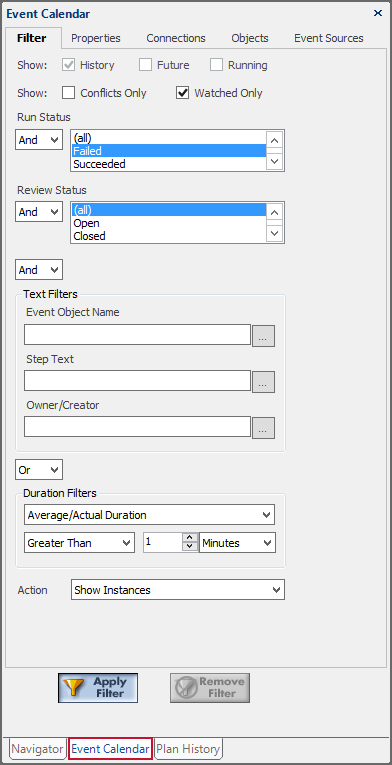This screenshot has width=392, height=765.
Task: Open the Review Status And operator dropdown
Action: tap(39, 212)
